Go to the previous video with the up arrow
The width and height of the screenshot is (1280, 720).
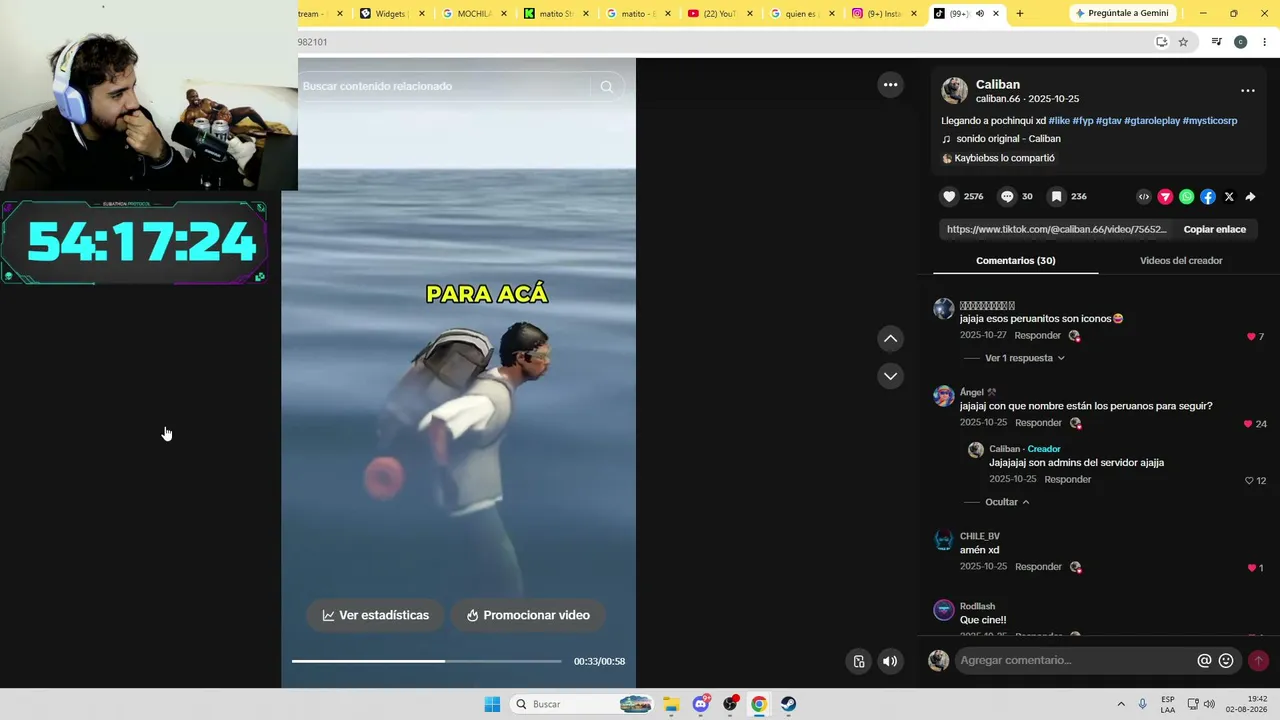click(x=890, y=339)
